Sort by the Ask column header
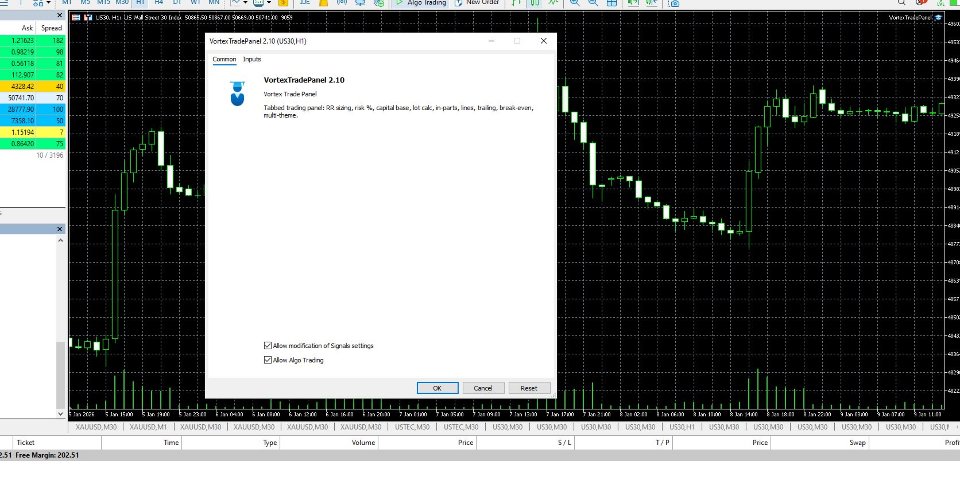 [27, 28]
